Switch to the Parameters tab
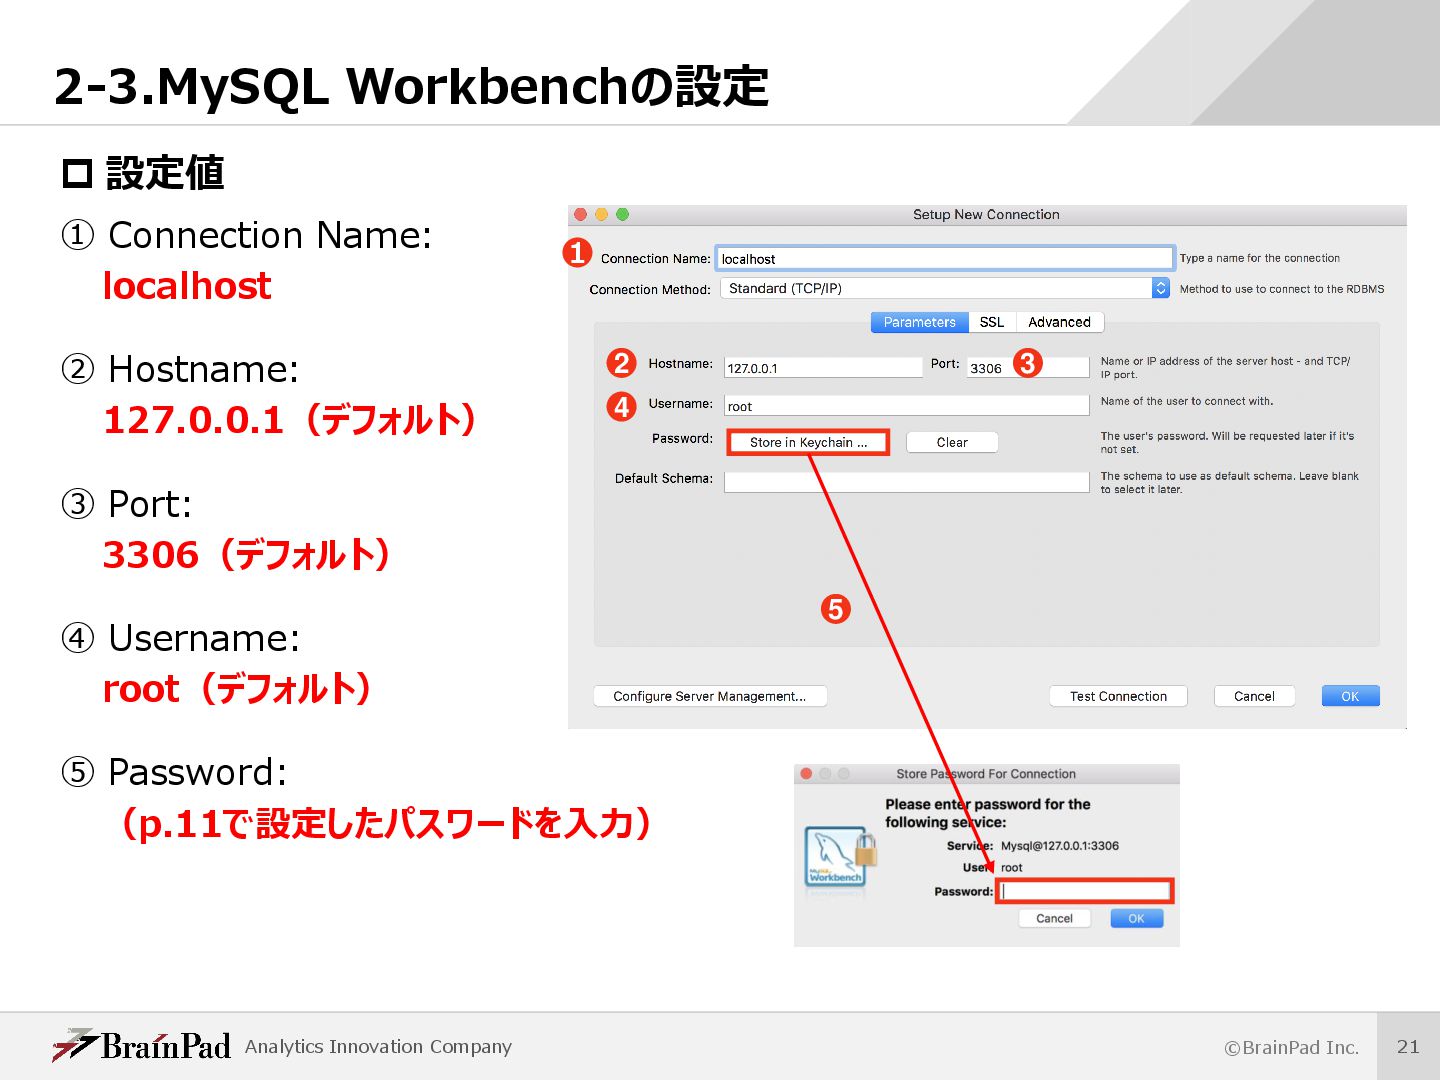The image size is (1440, 1080). click(920, 322)
